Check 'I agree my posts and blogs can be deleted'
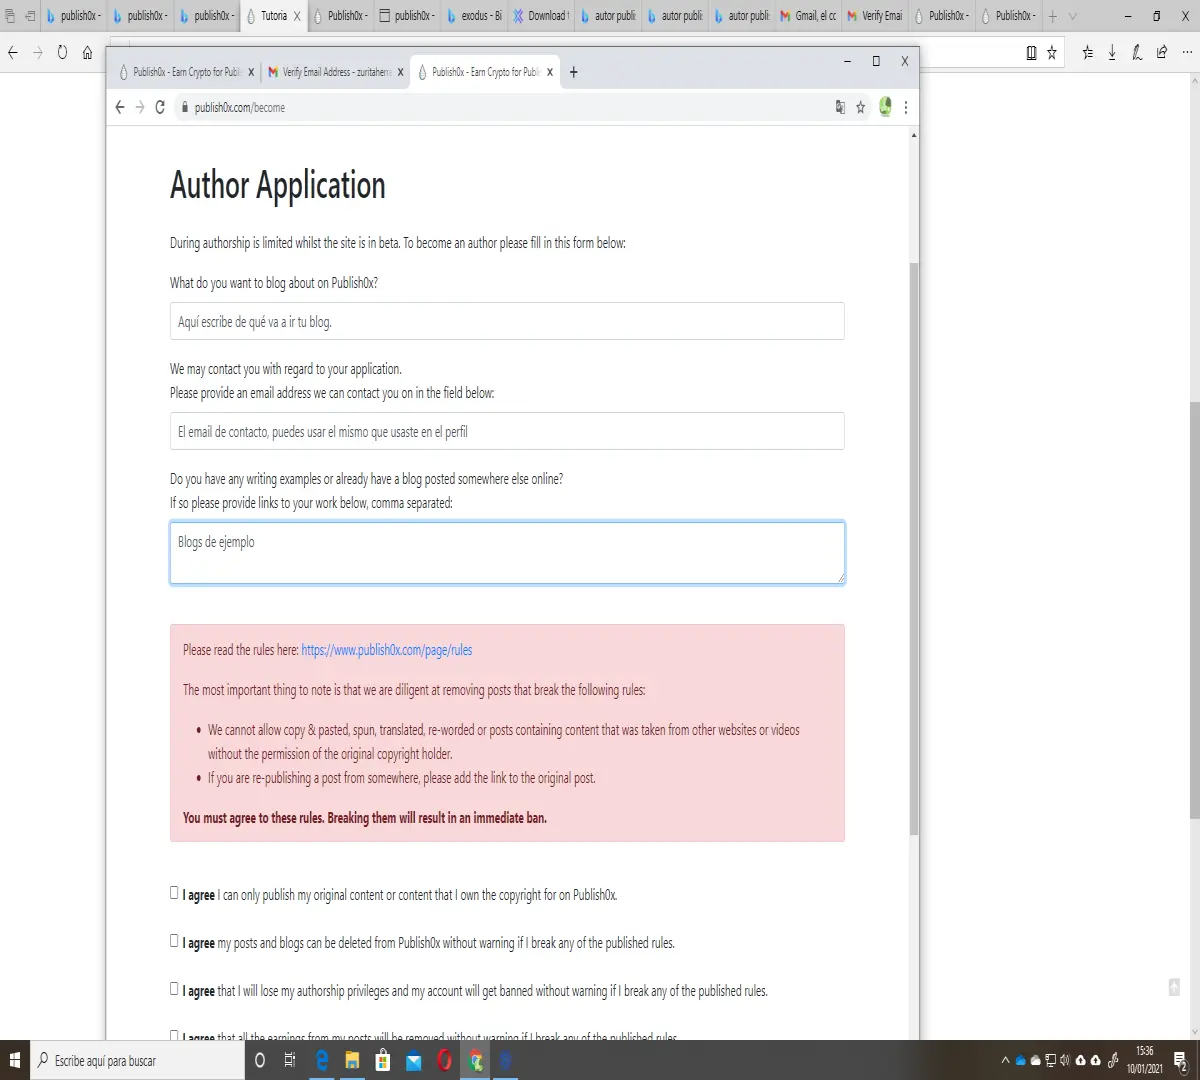The height and width of the screenshot is (1080, 1200). click(x=174, y=941)
